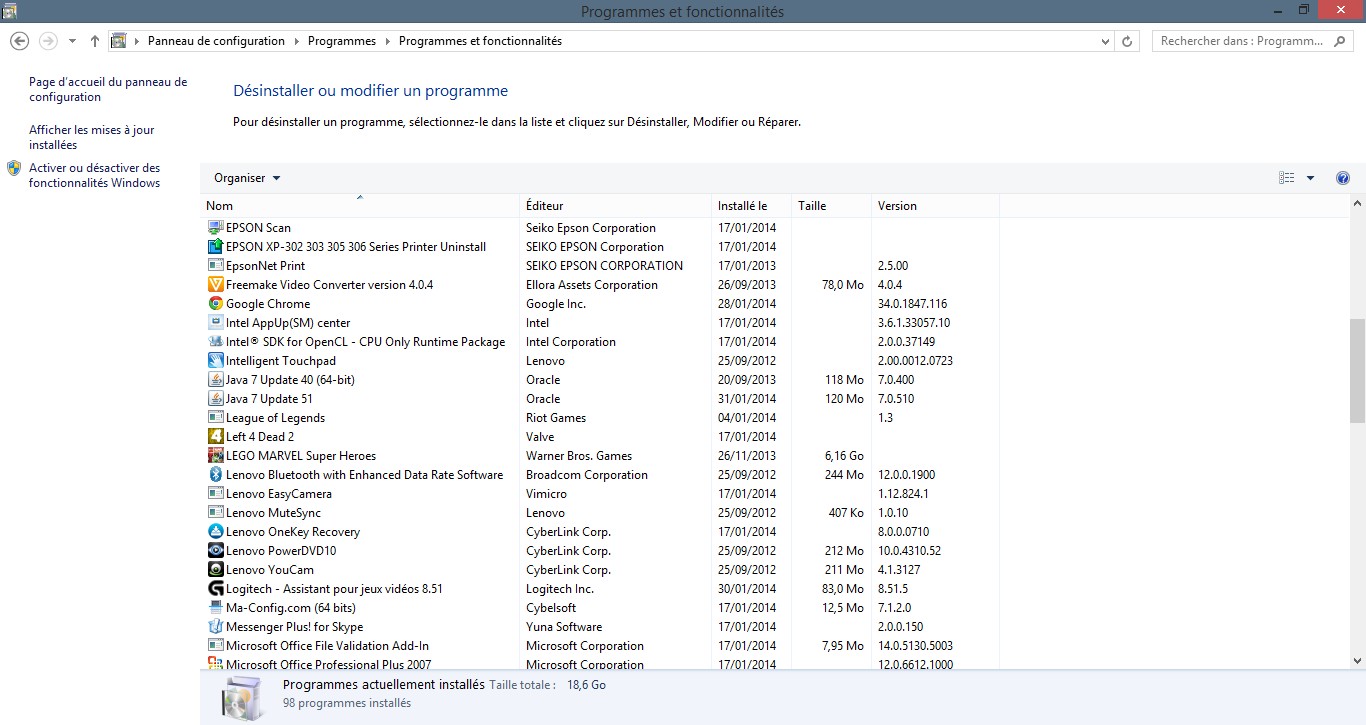Image resolution: width=1366 pixels, height=725 pixels.
Task: Go back with the back arrow
Action: (x=19, y=41)
